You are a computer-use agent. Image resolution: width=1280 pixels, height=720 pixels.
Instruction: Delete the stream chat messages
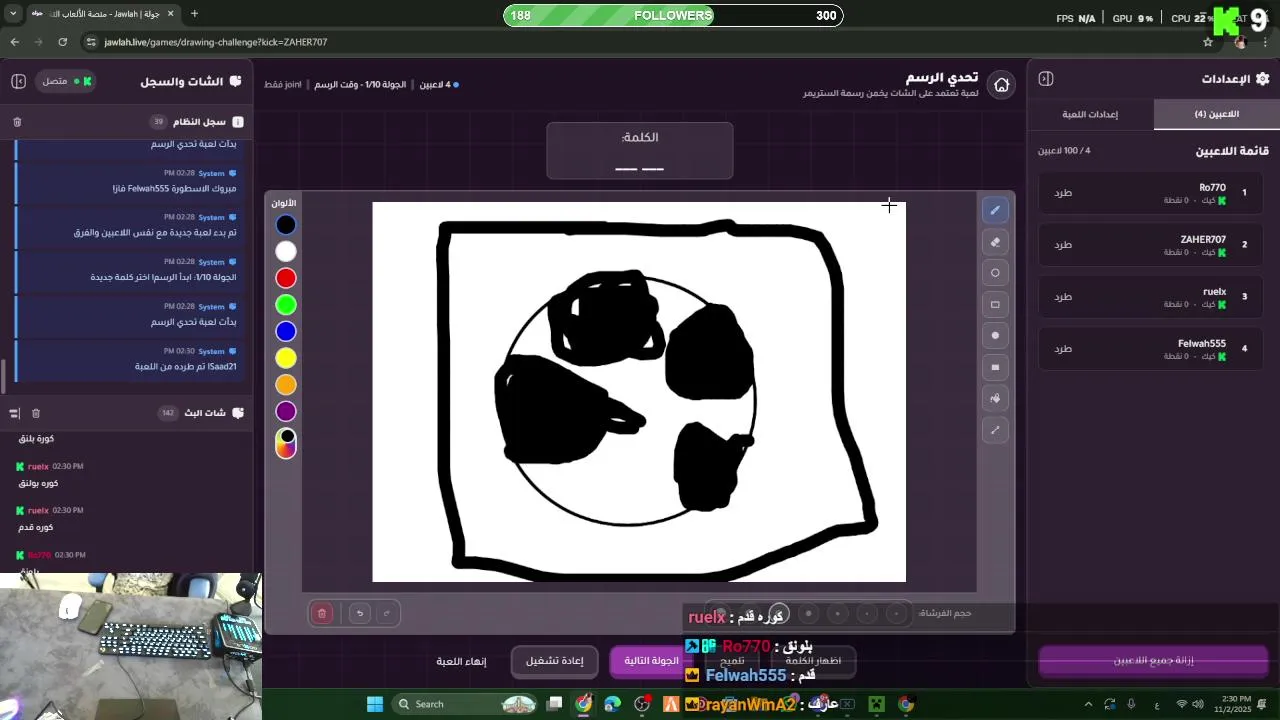36,413
